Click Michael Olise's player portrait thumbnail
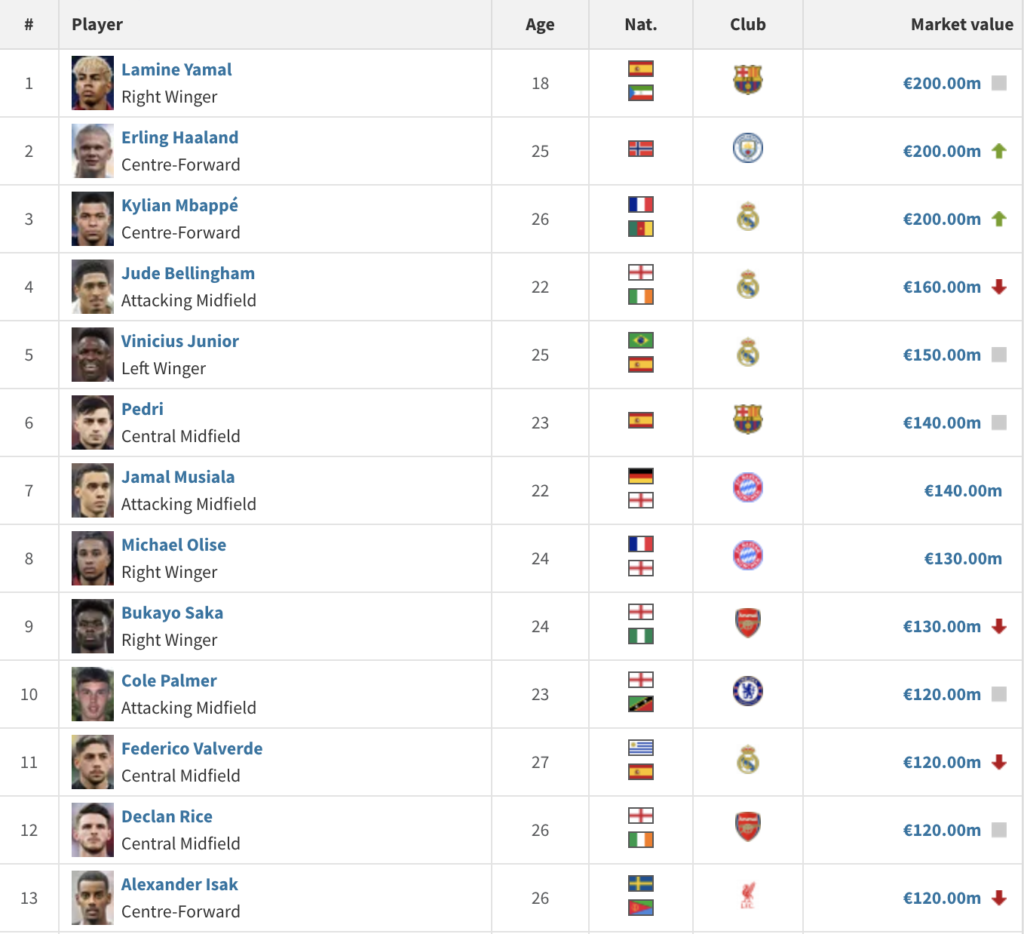The image size is (1024, 934). coord(92,558)
